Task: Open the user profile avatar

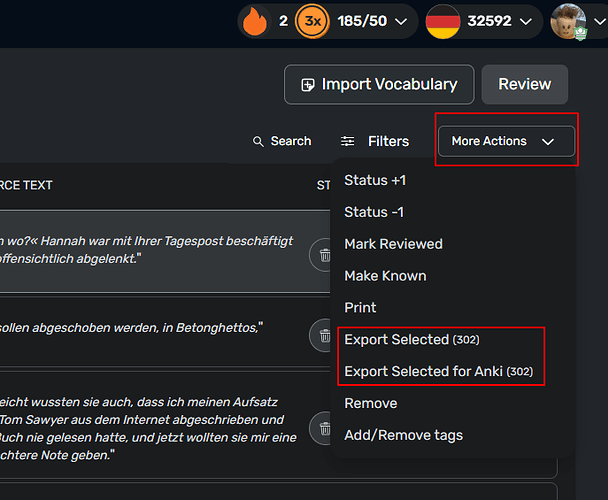Action: click(568, 21)
